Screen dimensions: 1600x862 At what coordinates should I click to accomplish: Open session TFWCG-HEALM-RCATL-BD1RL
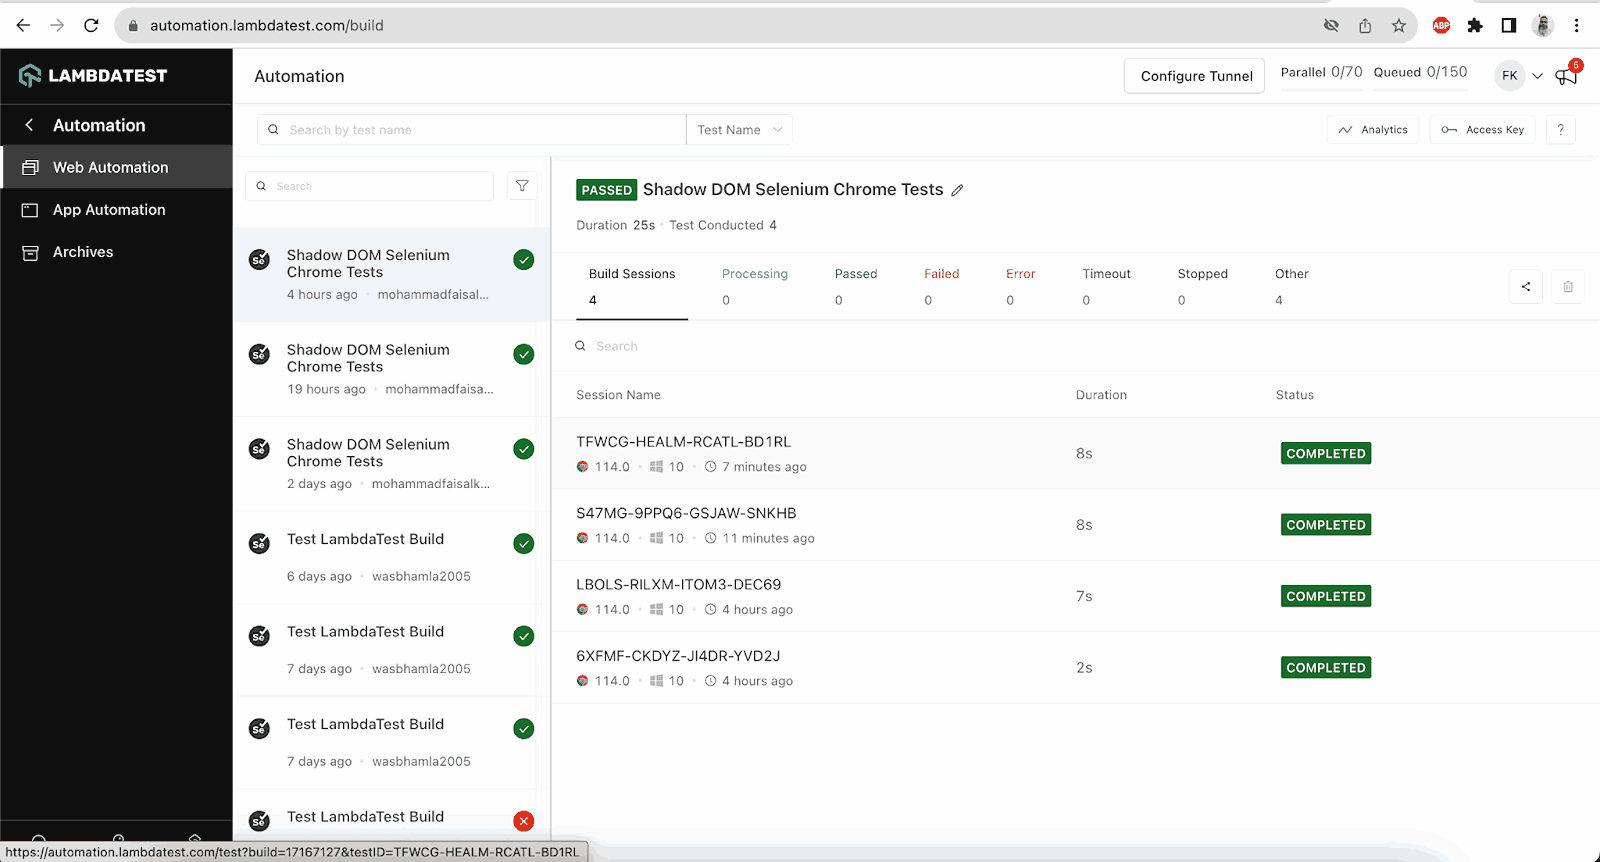click(683, 442)
